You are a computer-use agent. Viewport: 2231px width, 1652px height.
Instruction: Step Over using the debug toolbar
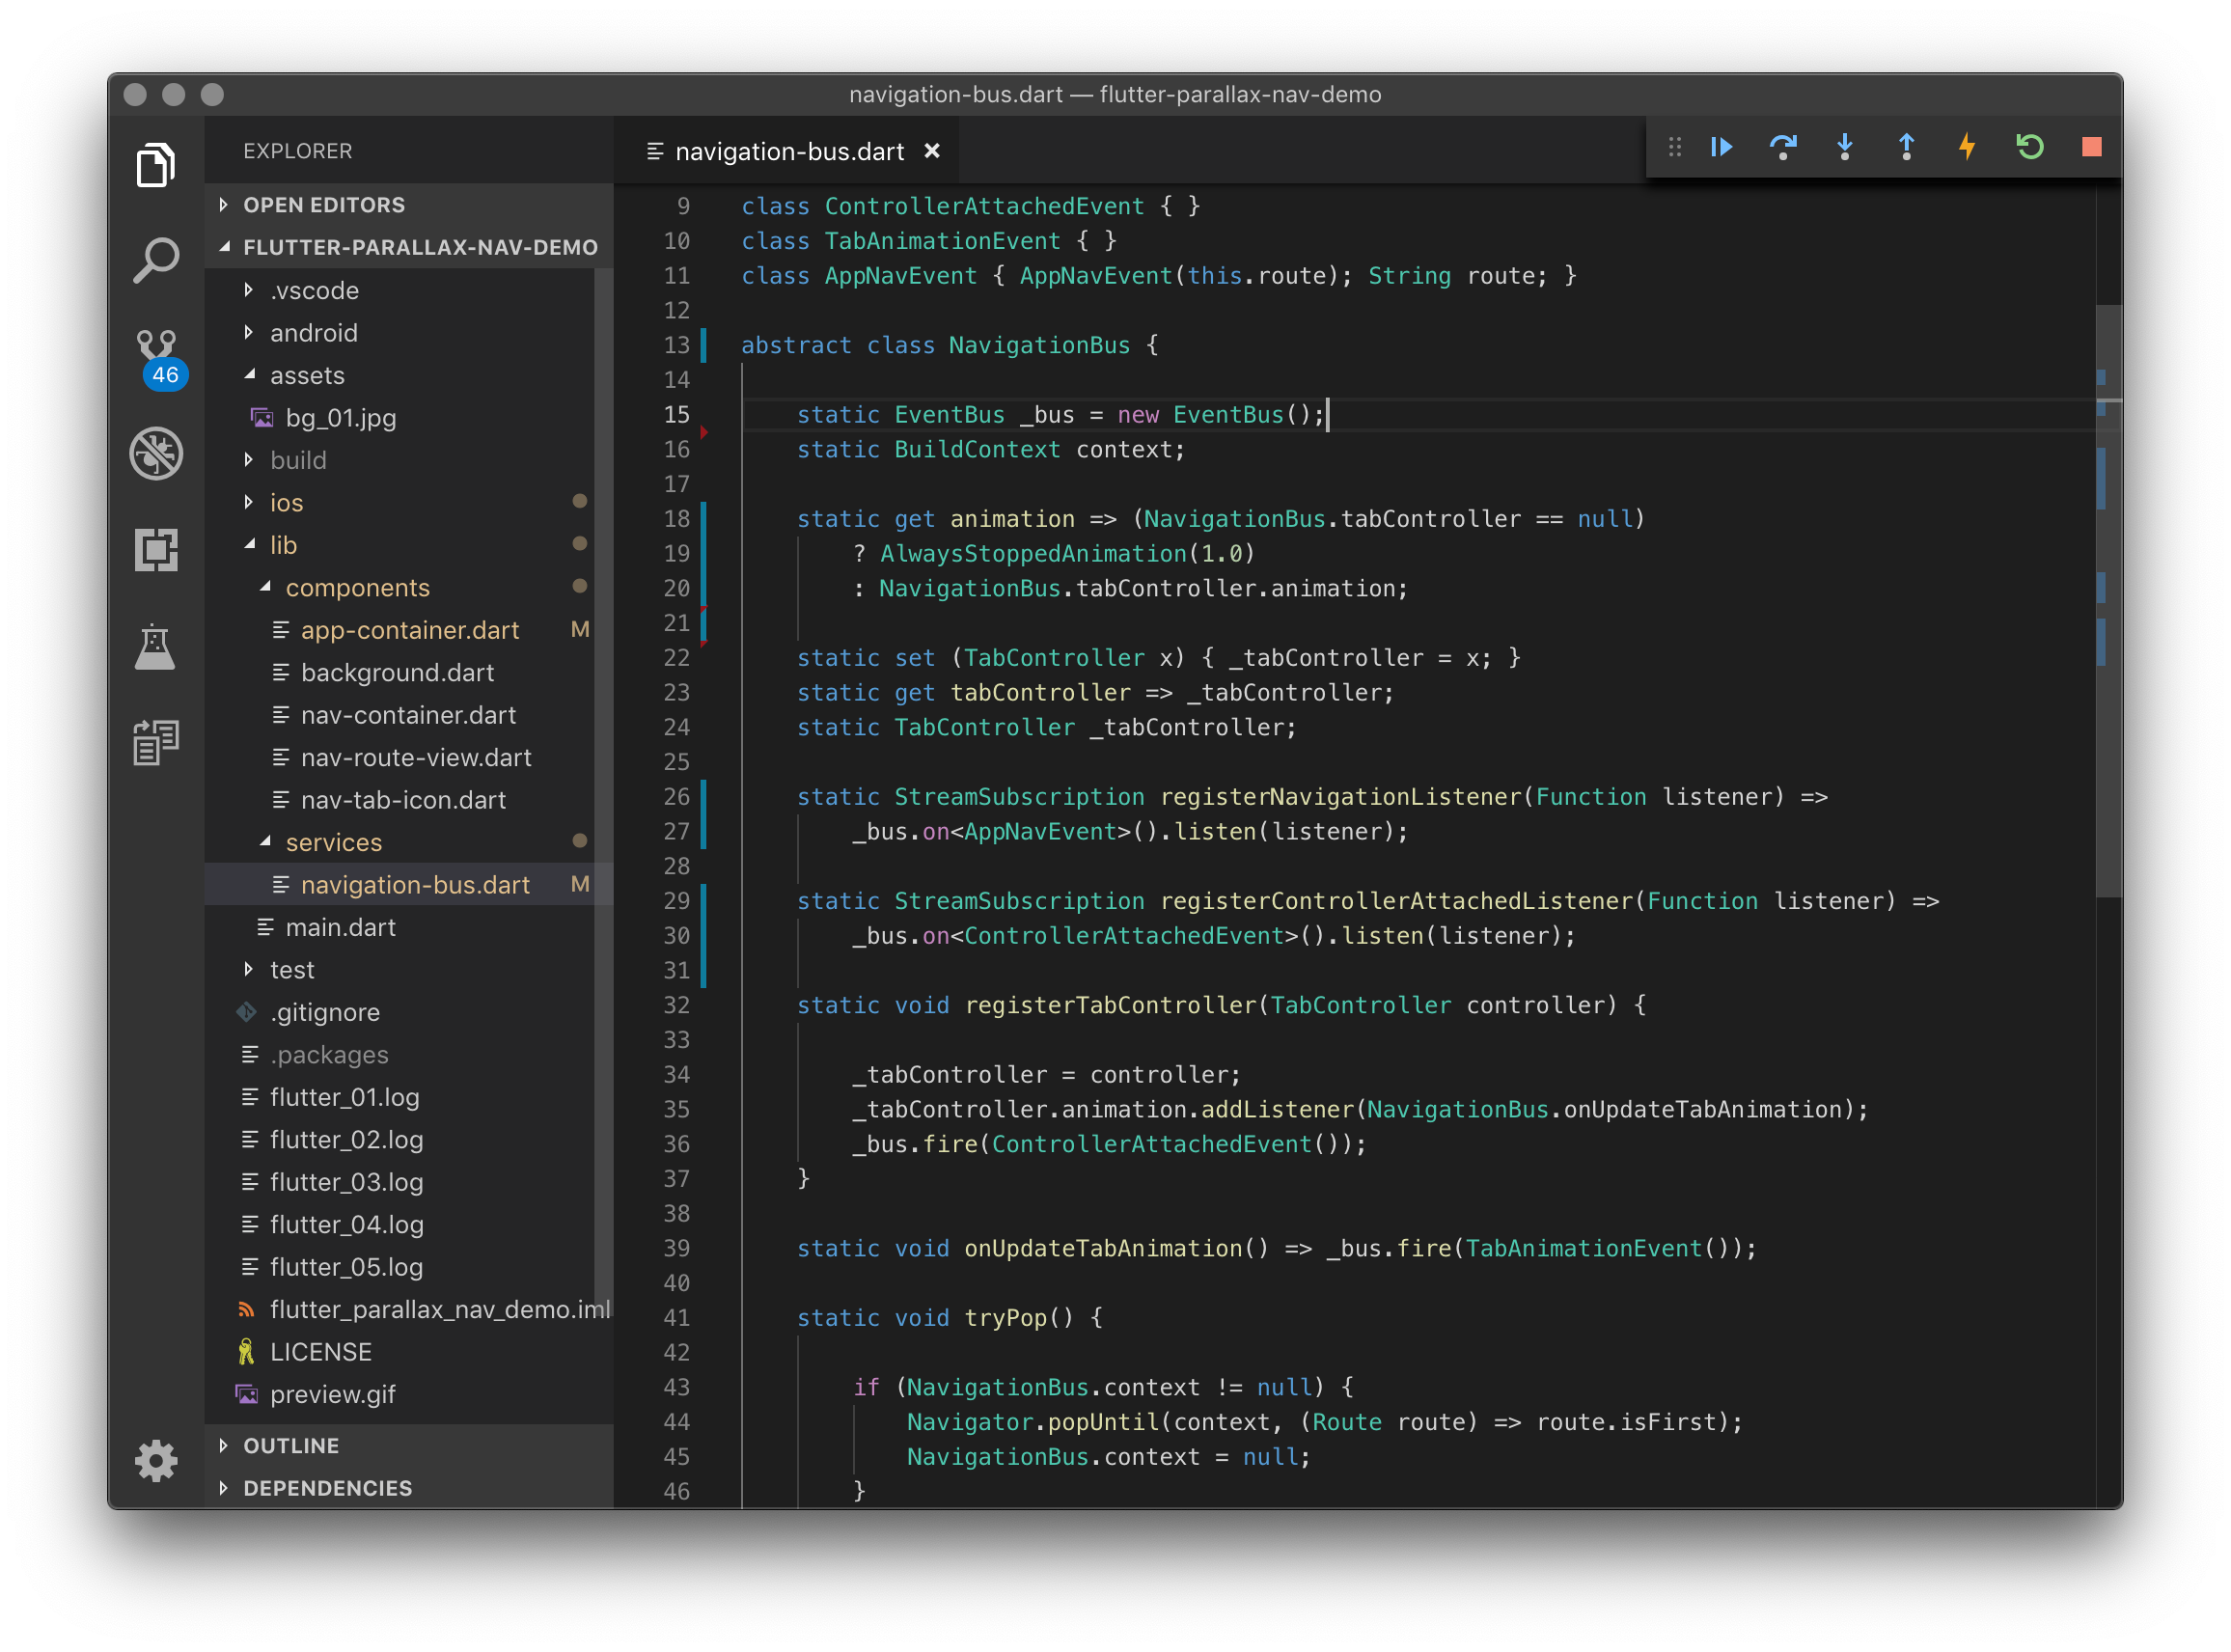point(1784,147)
